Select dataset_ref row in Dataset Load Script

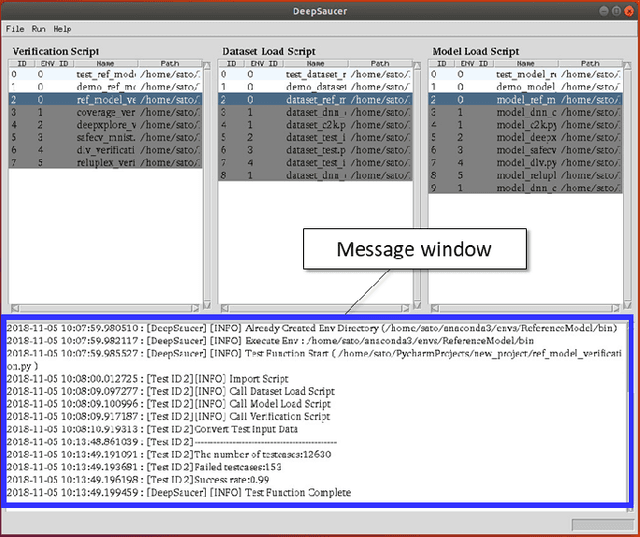315,100
